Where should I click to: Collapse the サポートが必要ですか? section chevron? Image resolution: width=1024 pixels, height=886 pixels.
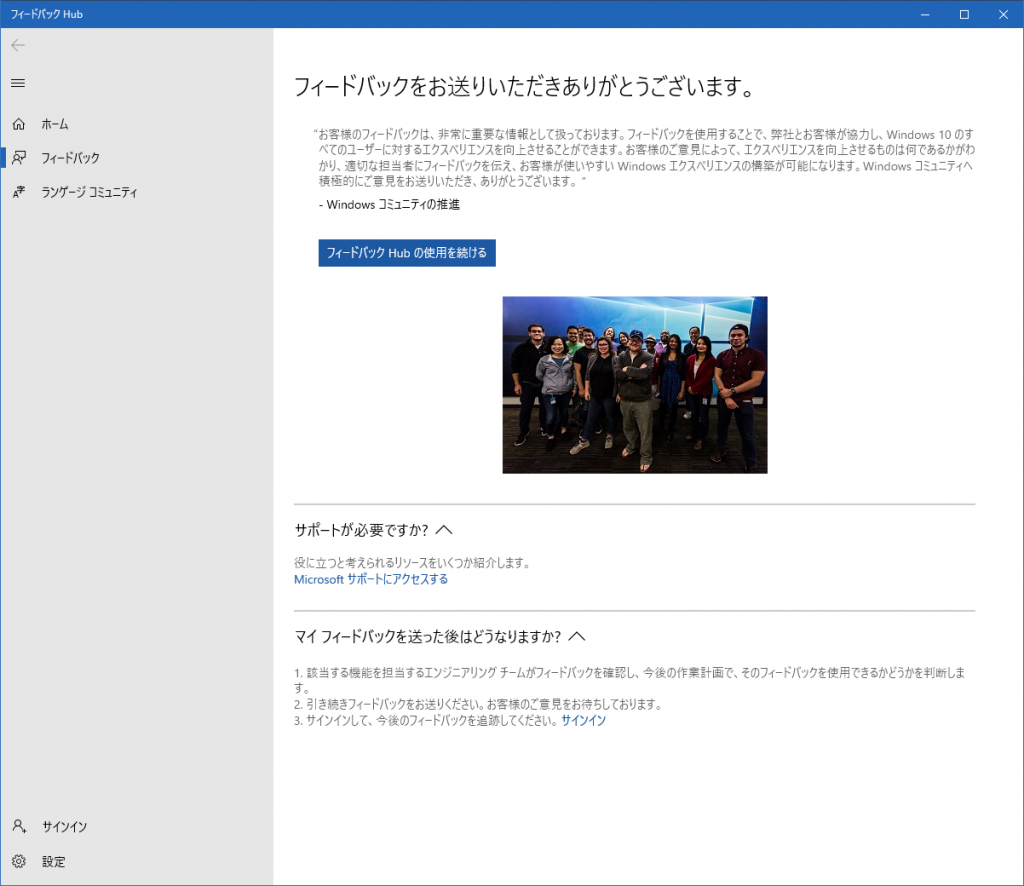[x=445, y=529]
